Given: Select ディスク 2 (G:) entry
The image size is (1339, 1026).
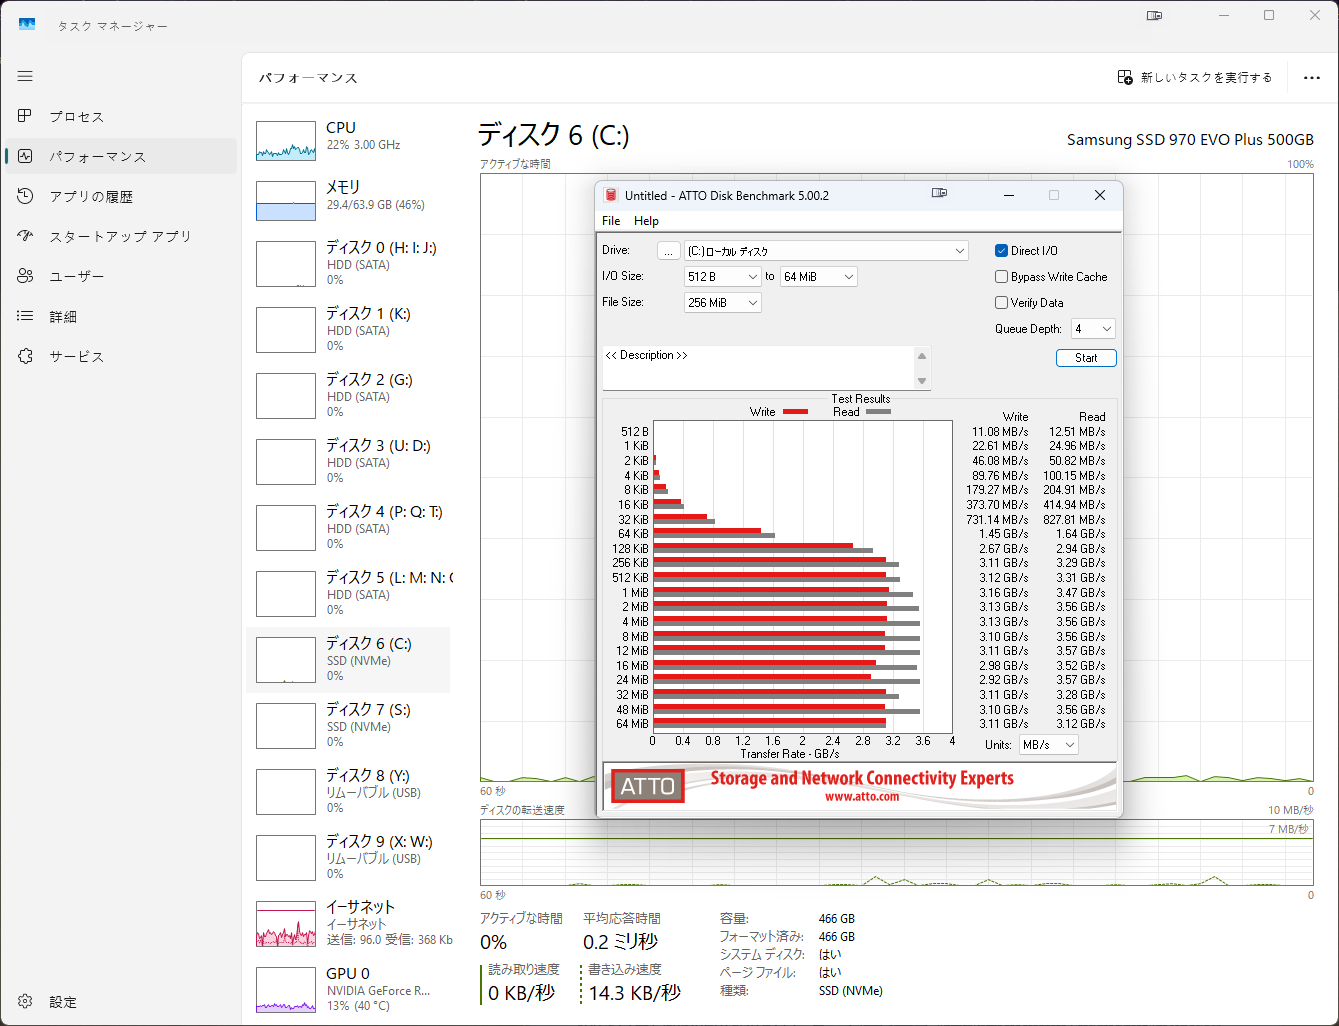Looking at the screenshot, I should click(x=348, y=396).
